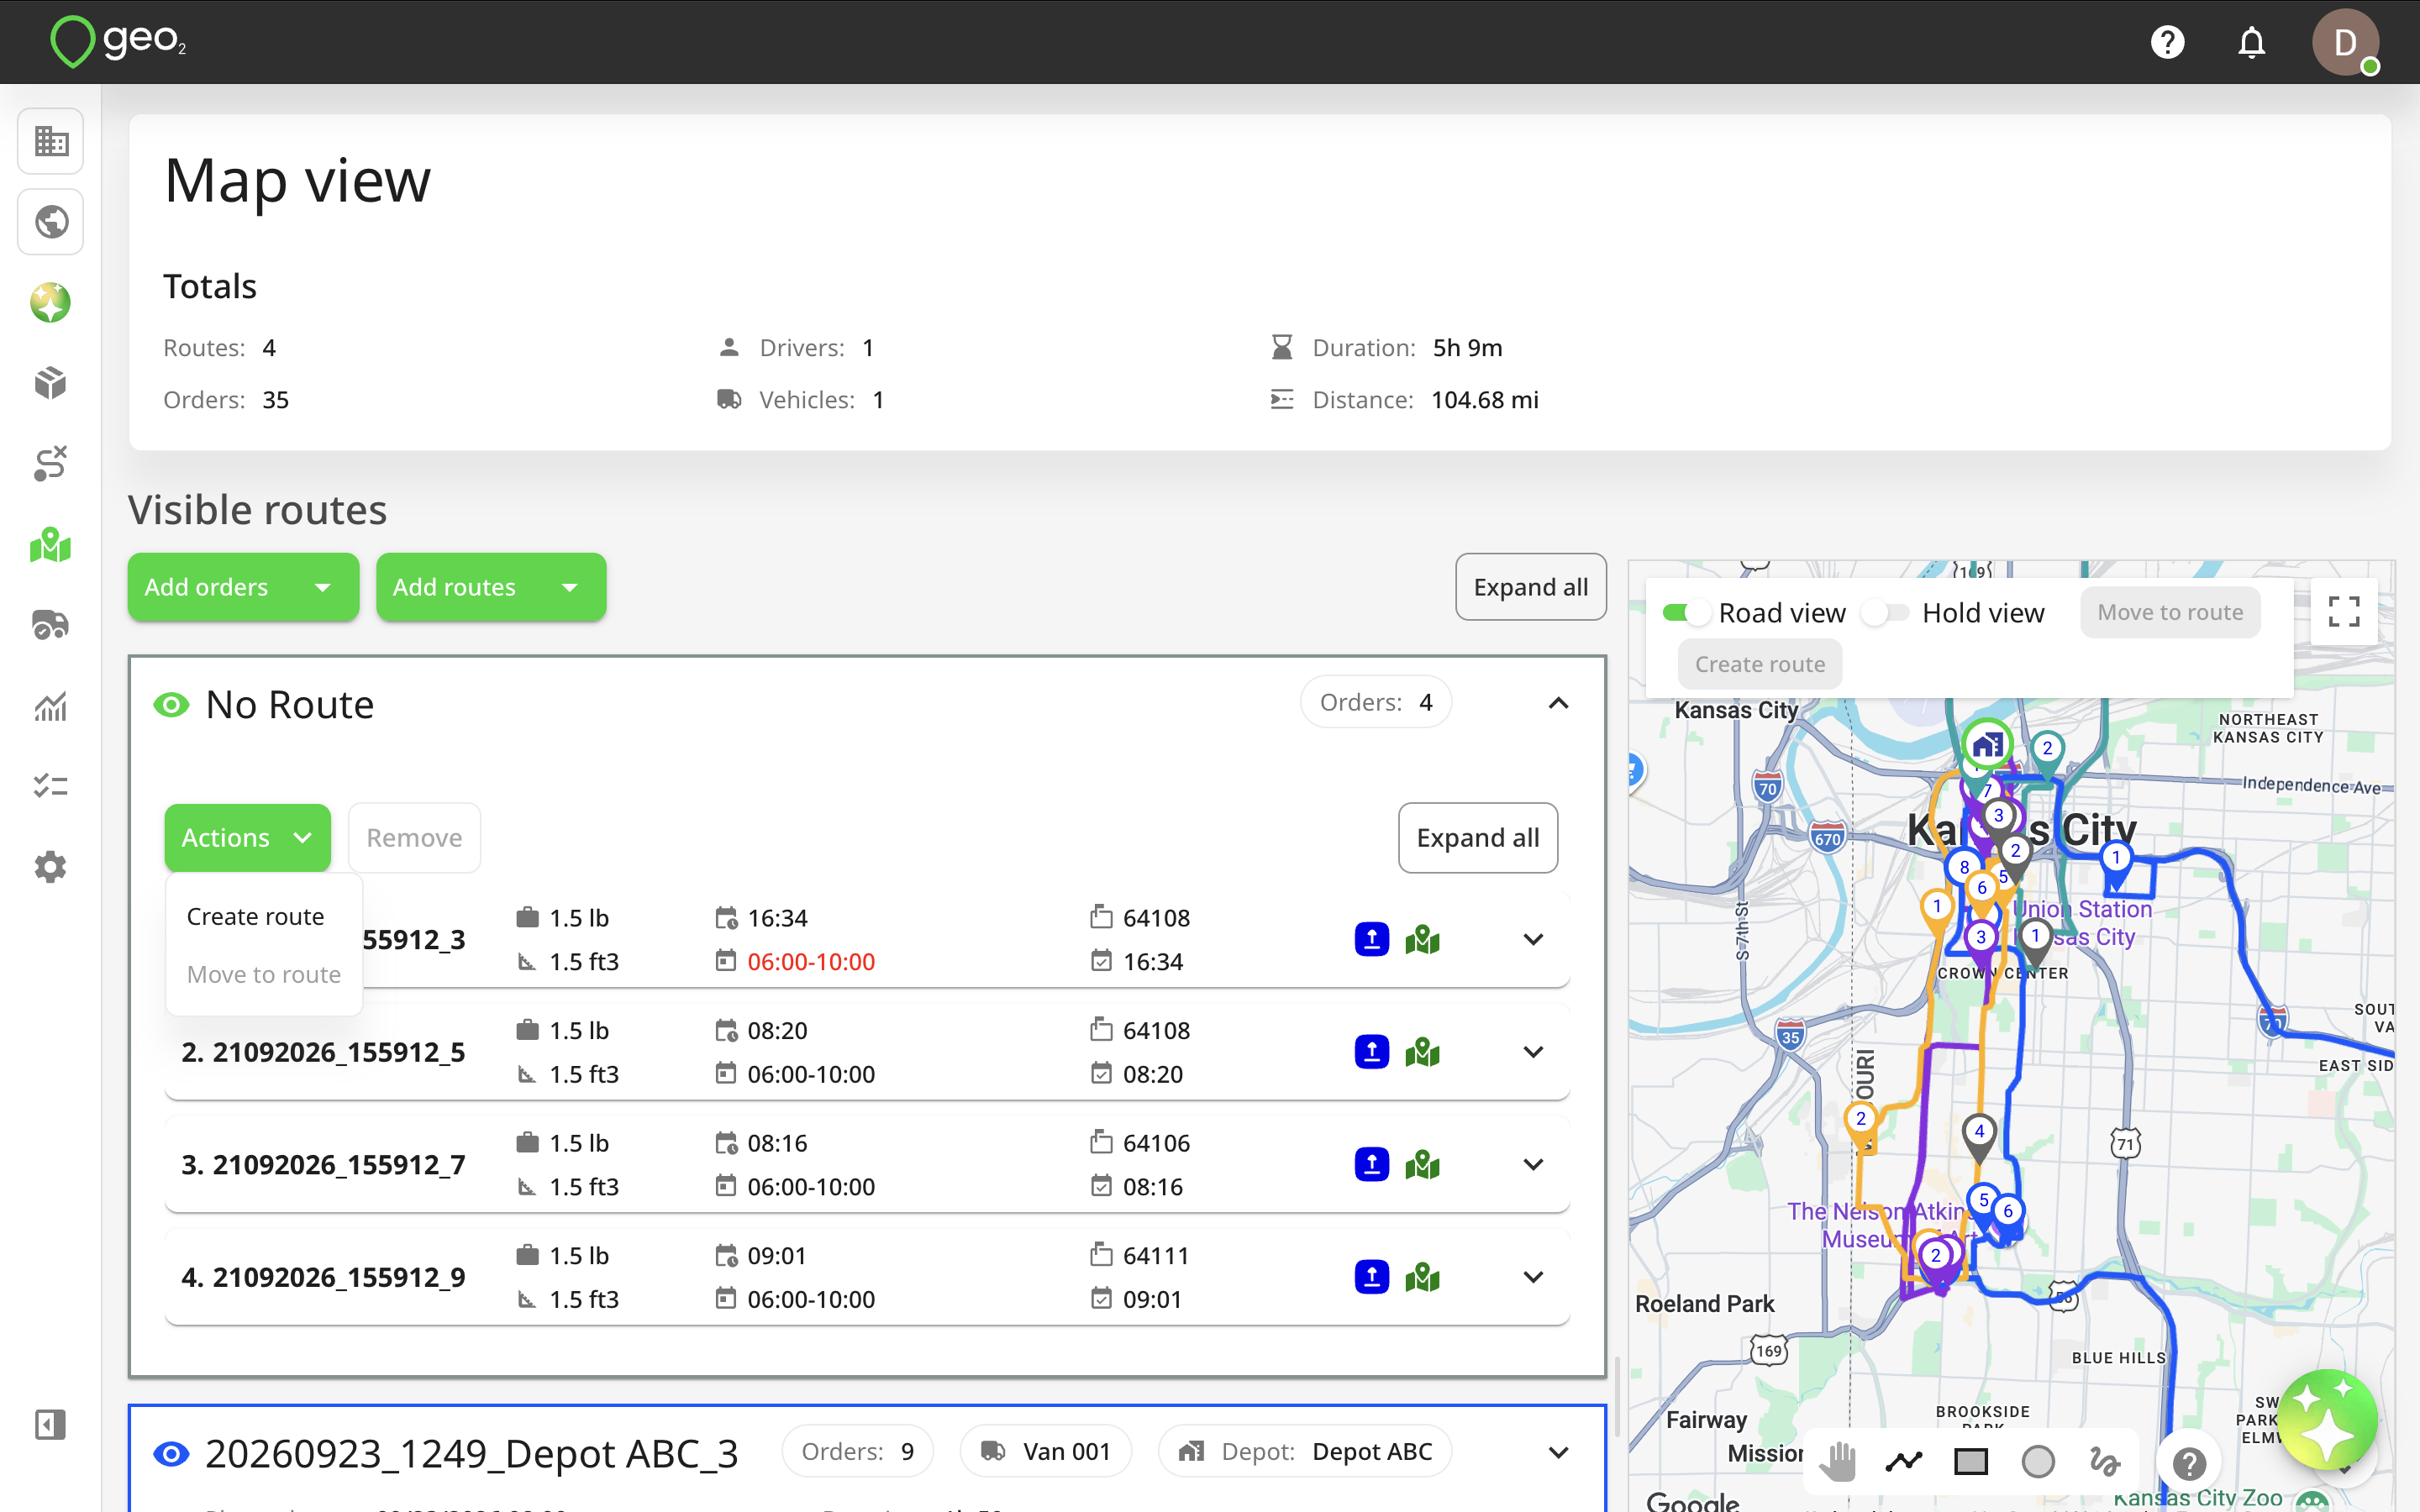Open Add orders dropdown arrow
2420x1512 pixels.
322,587
